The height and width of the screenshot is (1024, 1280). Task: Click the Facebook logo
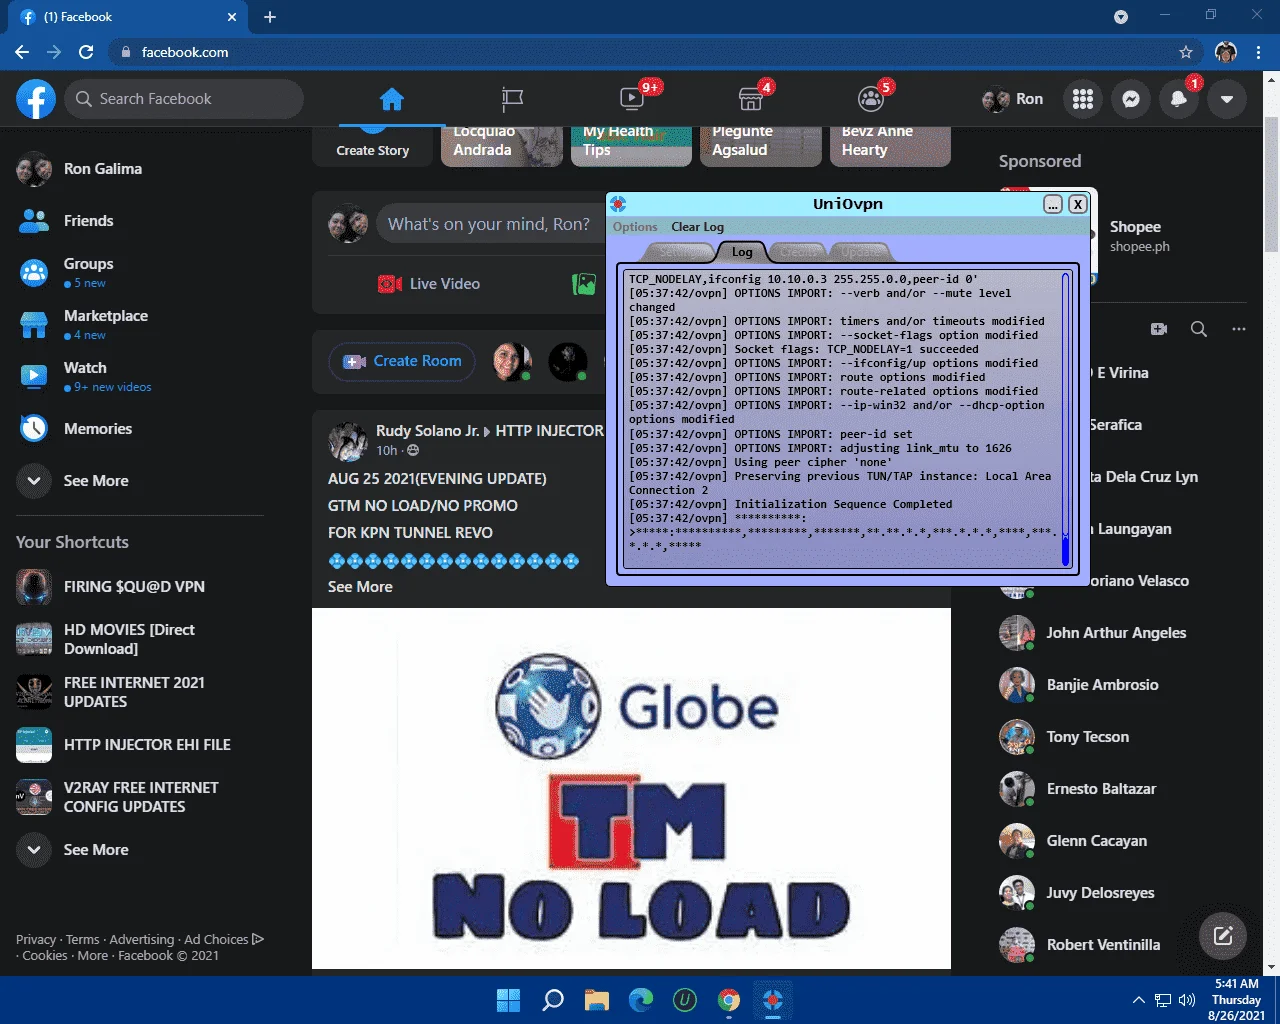(36, 99)
